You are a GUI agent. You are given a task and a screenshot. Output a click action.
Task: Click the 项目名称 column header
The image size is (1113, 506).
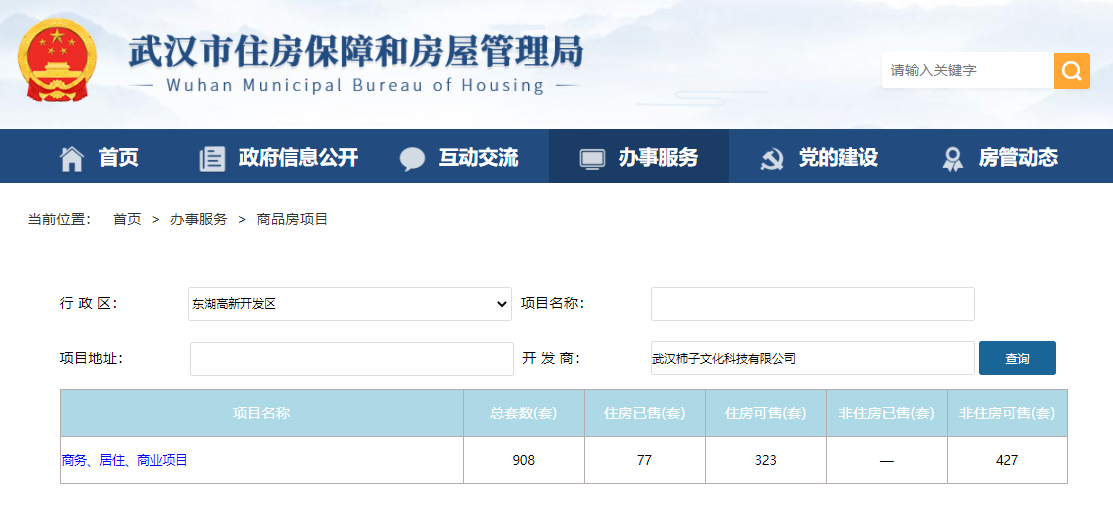point(262,413)
